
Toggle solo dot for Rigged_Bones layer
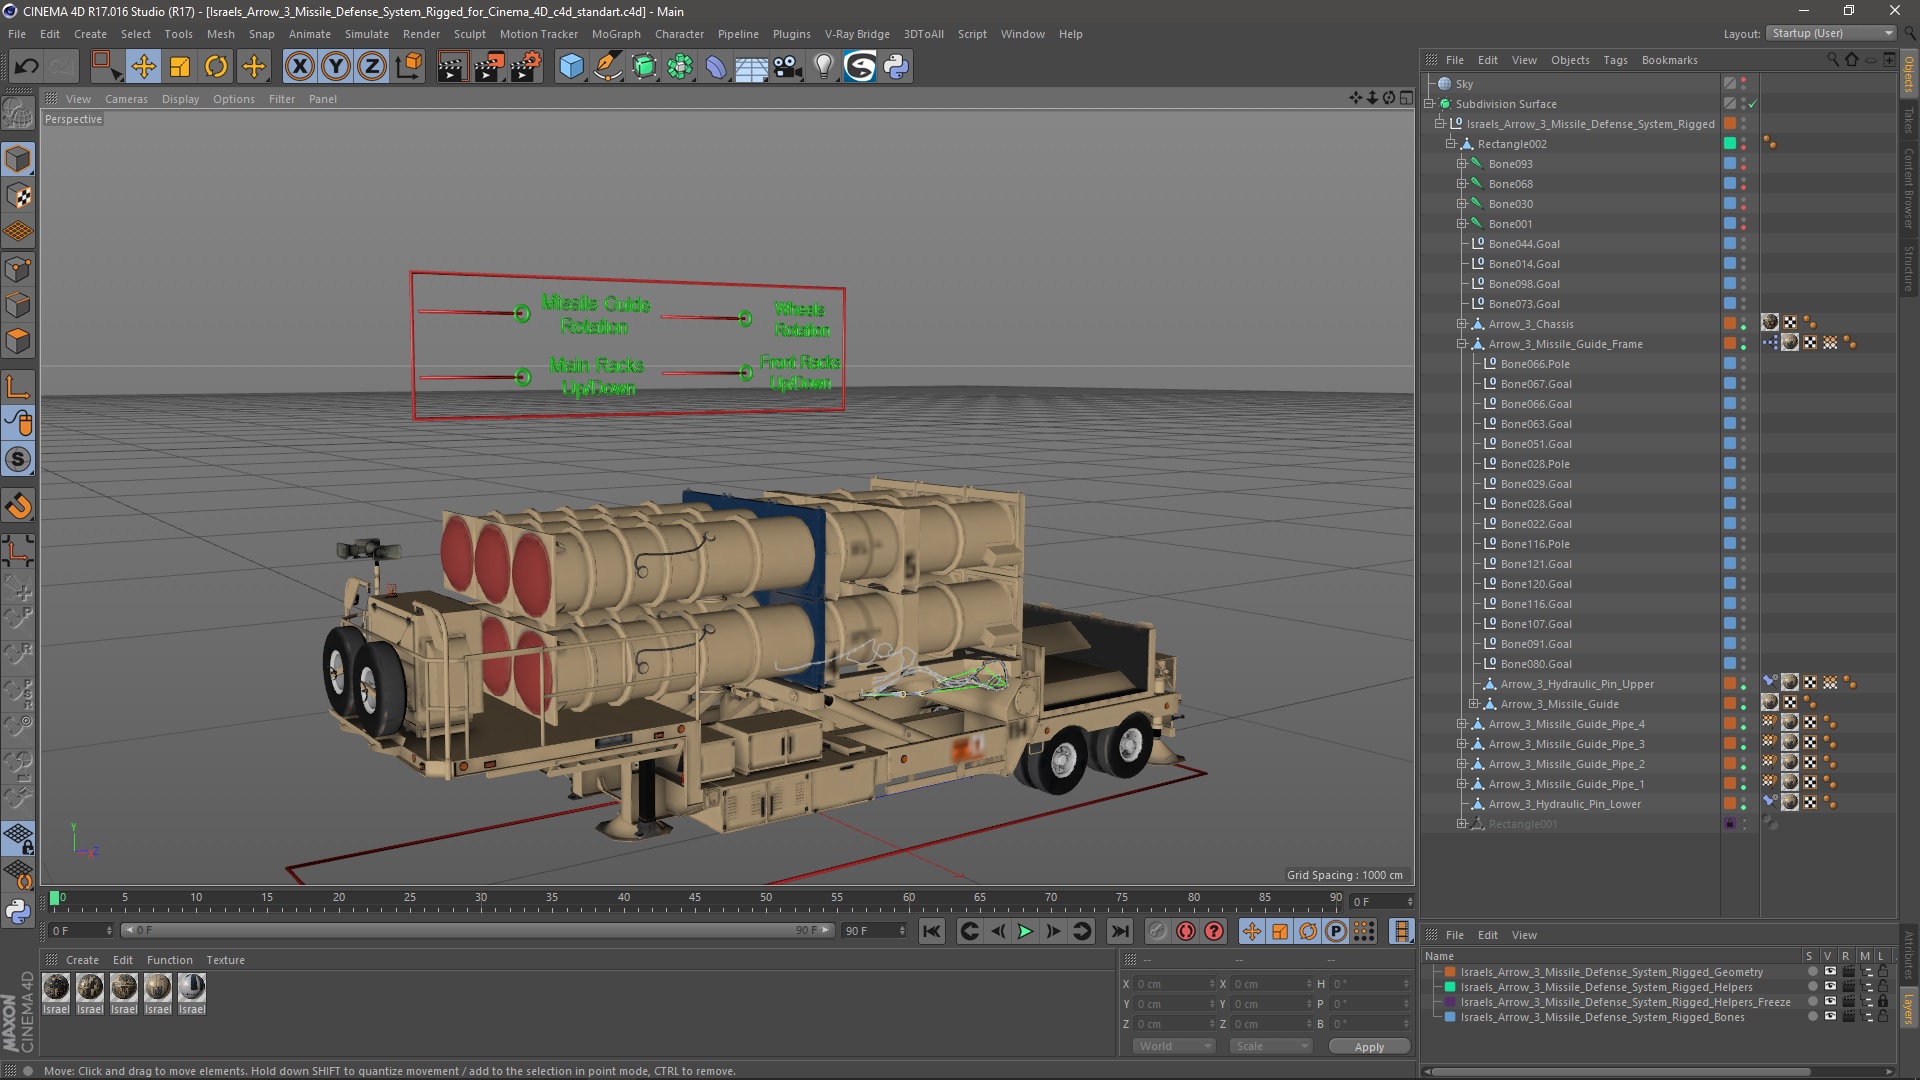pos(1812,1017)
